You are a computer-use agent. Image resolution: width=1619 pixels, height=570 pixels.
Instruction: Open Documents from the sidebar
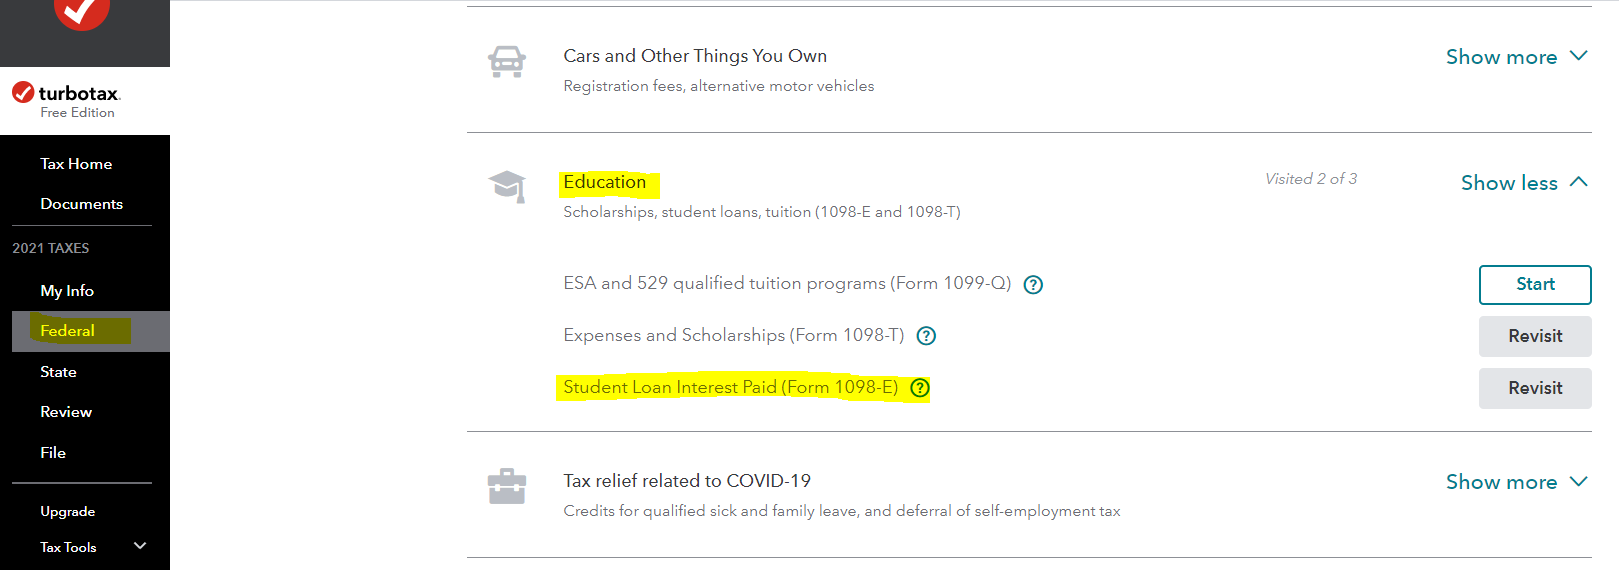point(82,204)
